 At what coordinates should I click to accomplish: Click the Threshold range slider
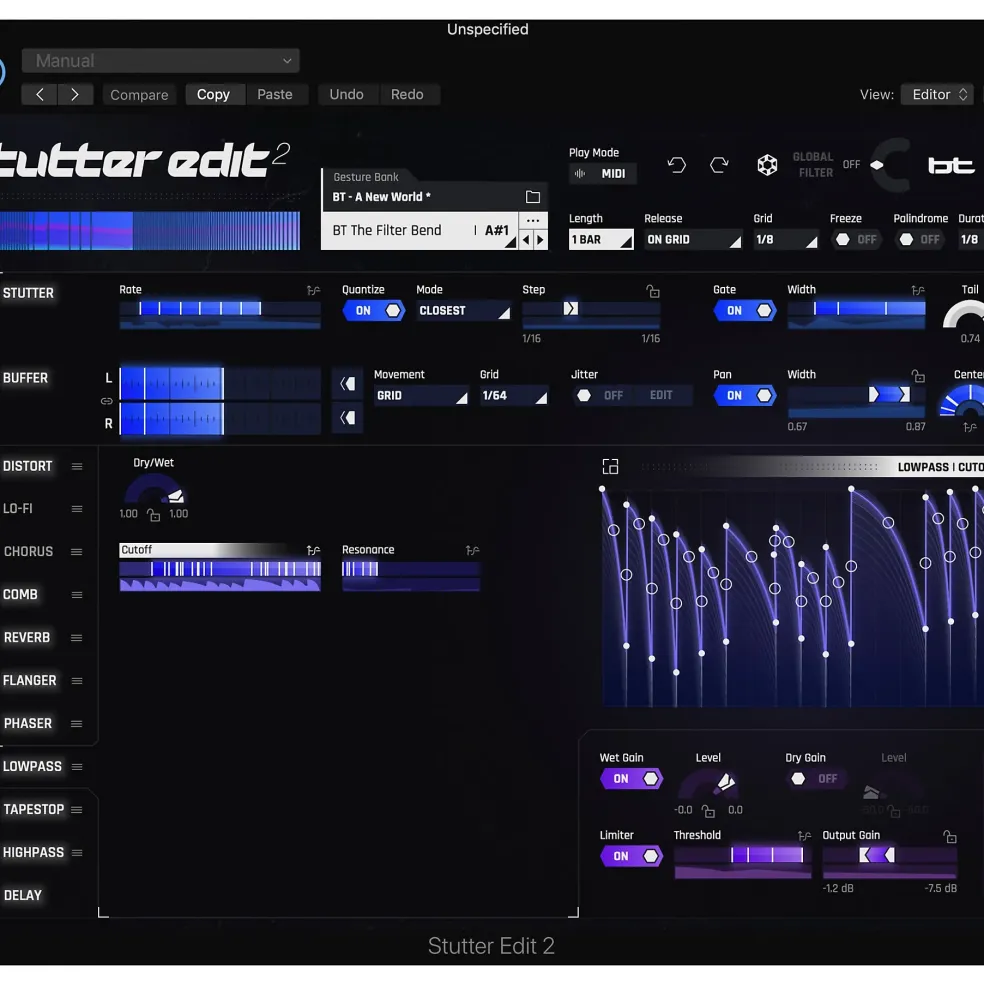[742, 855]
